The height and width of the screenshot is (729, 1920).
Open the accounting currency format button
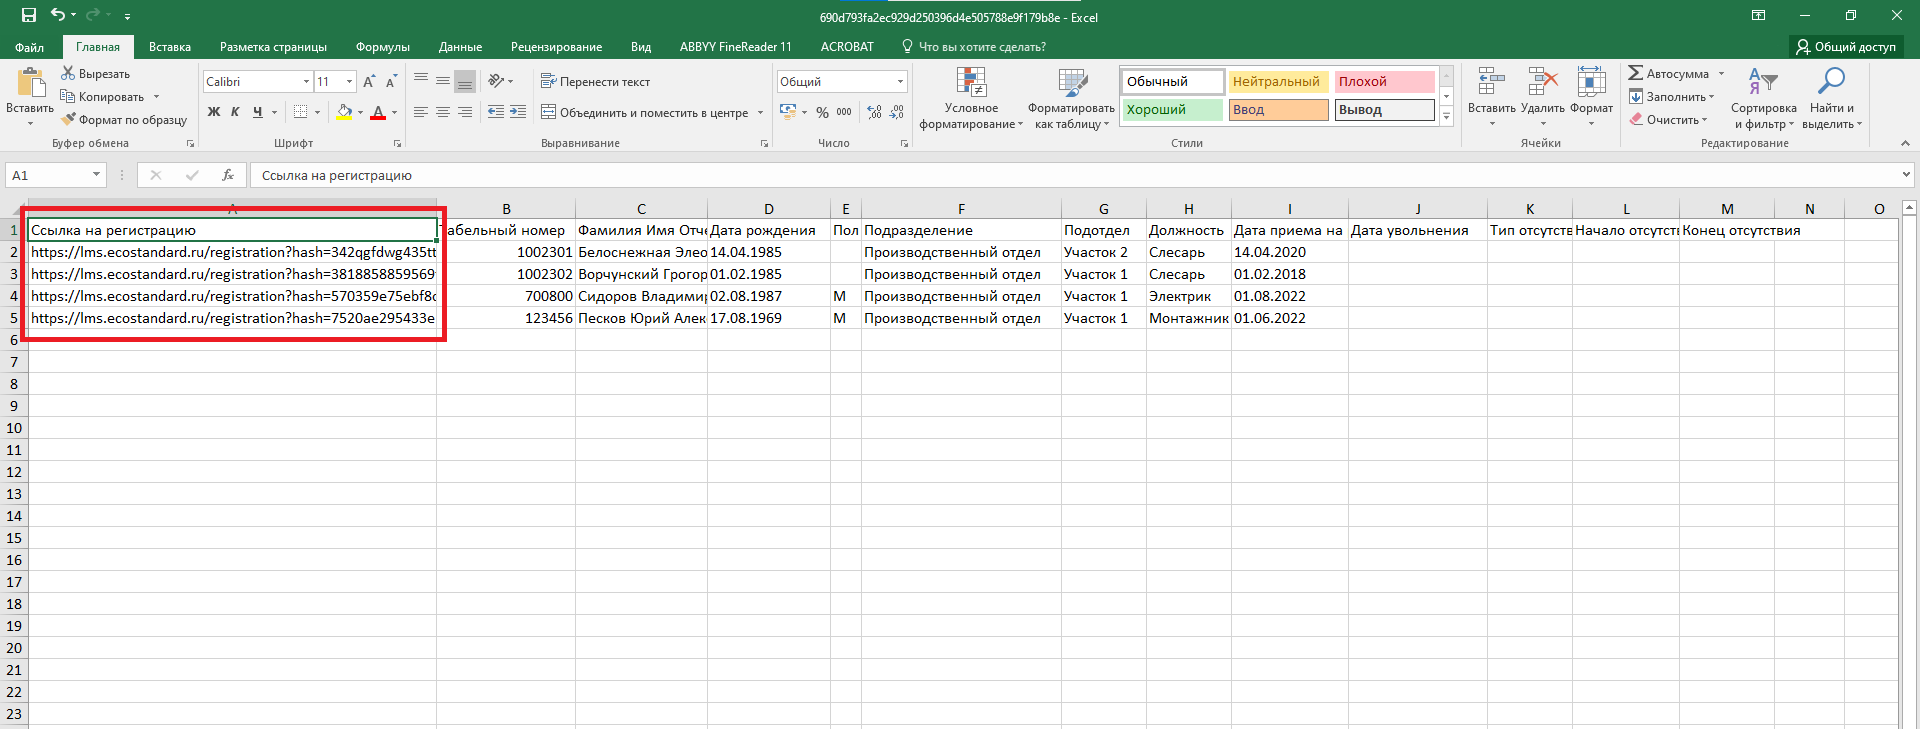point(788,112)
